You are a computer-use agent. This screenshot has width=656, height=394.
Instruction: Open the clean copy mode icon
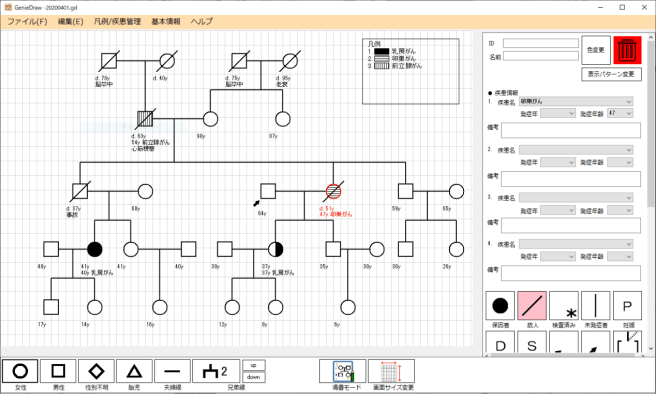(x=343, y=371)
